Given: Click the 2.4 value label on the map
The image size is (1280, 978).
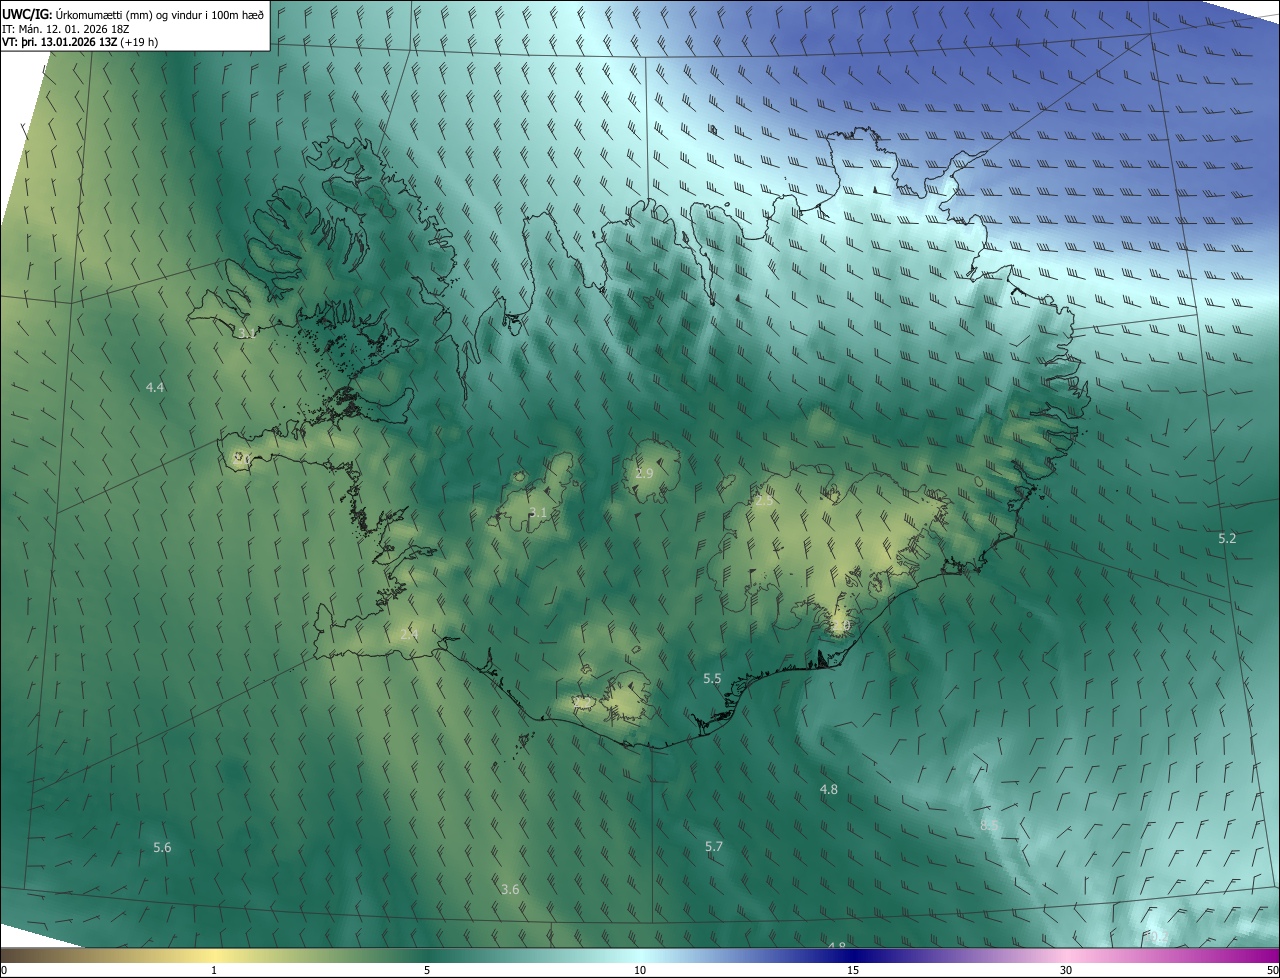Looking at the screenshot, I should [409, 634].
